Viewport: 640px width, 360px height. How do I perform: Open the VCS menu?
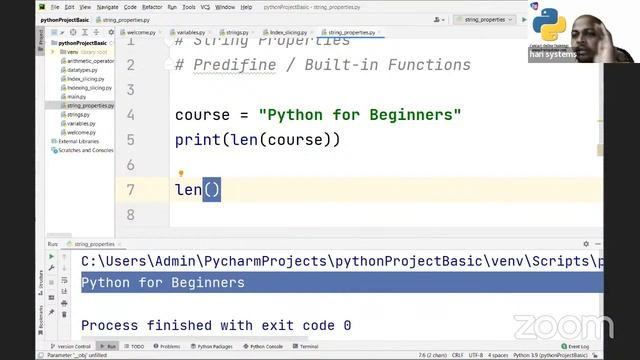[205, 7]
